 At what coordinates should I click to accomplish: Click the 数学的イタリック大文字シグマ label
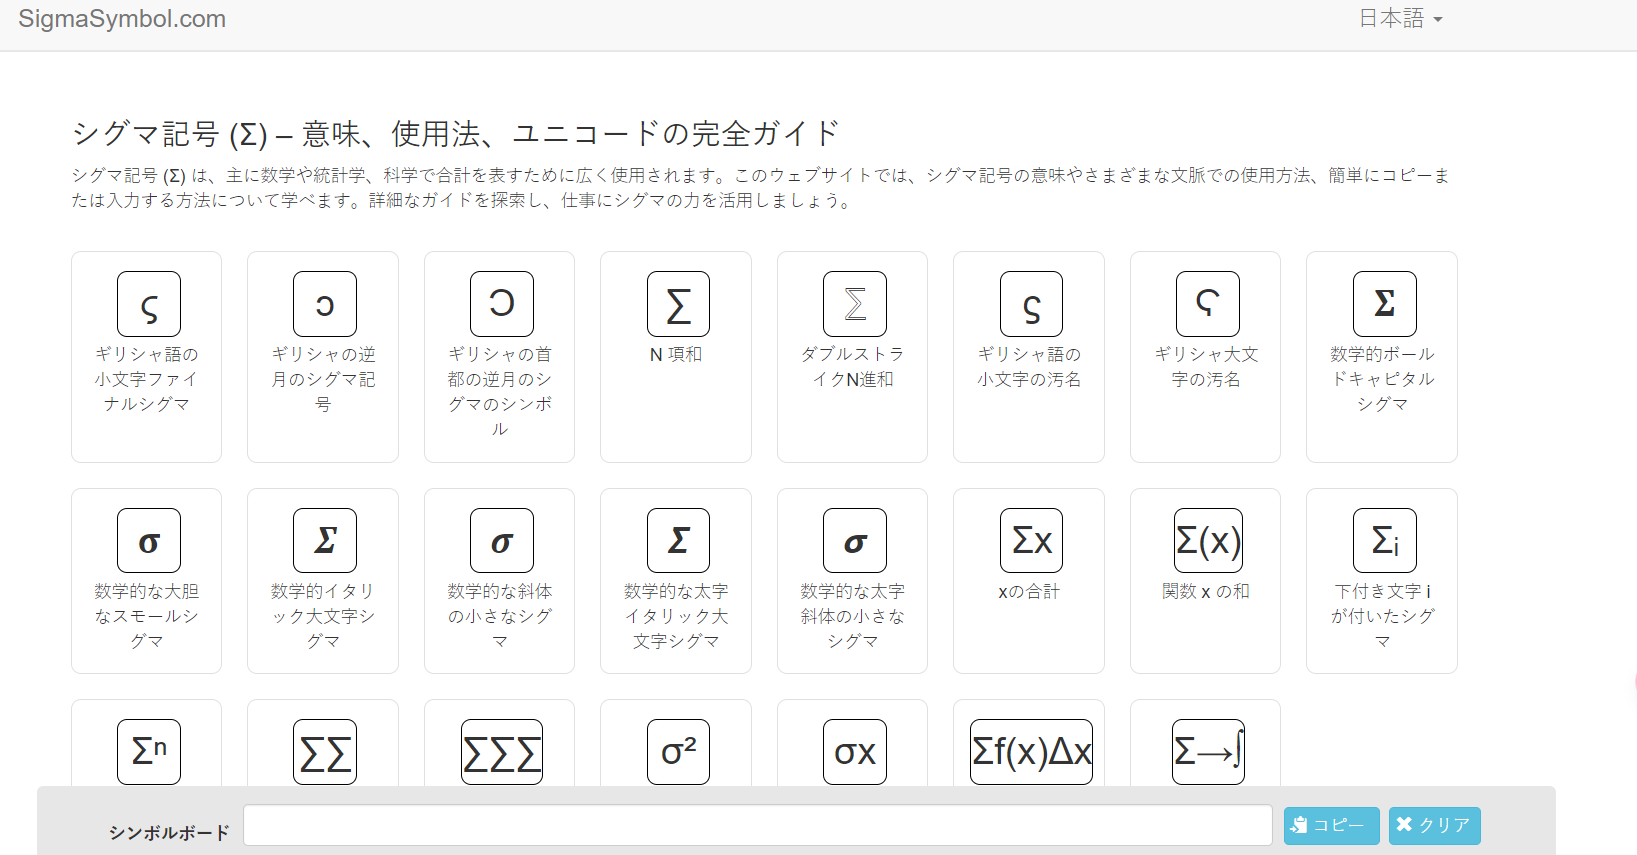point(323,616)
